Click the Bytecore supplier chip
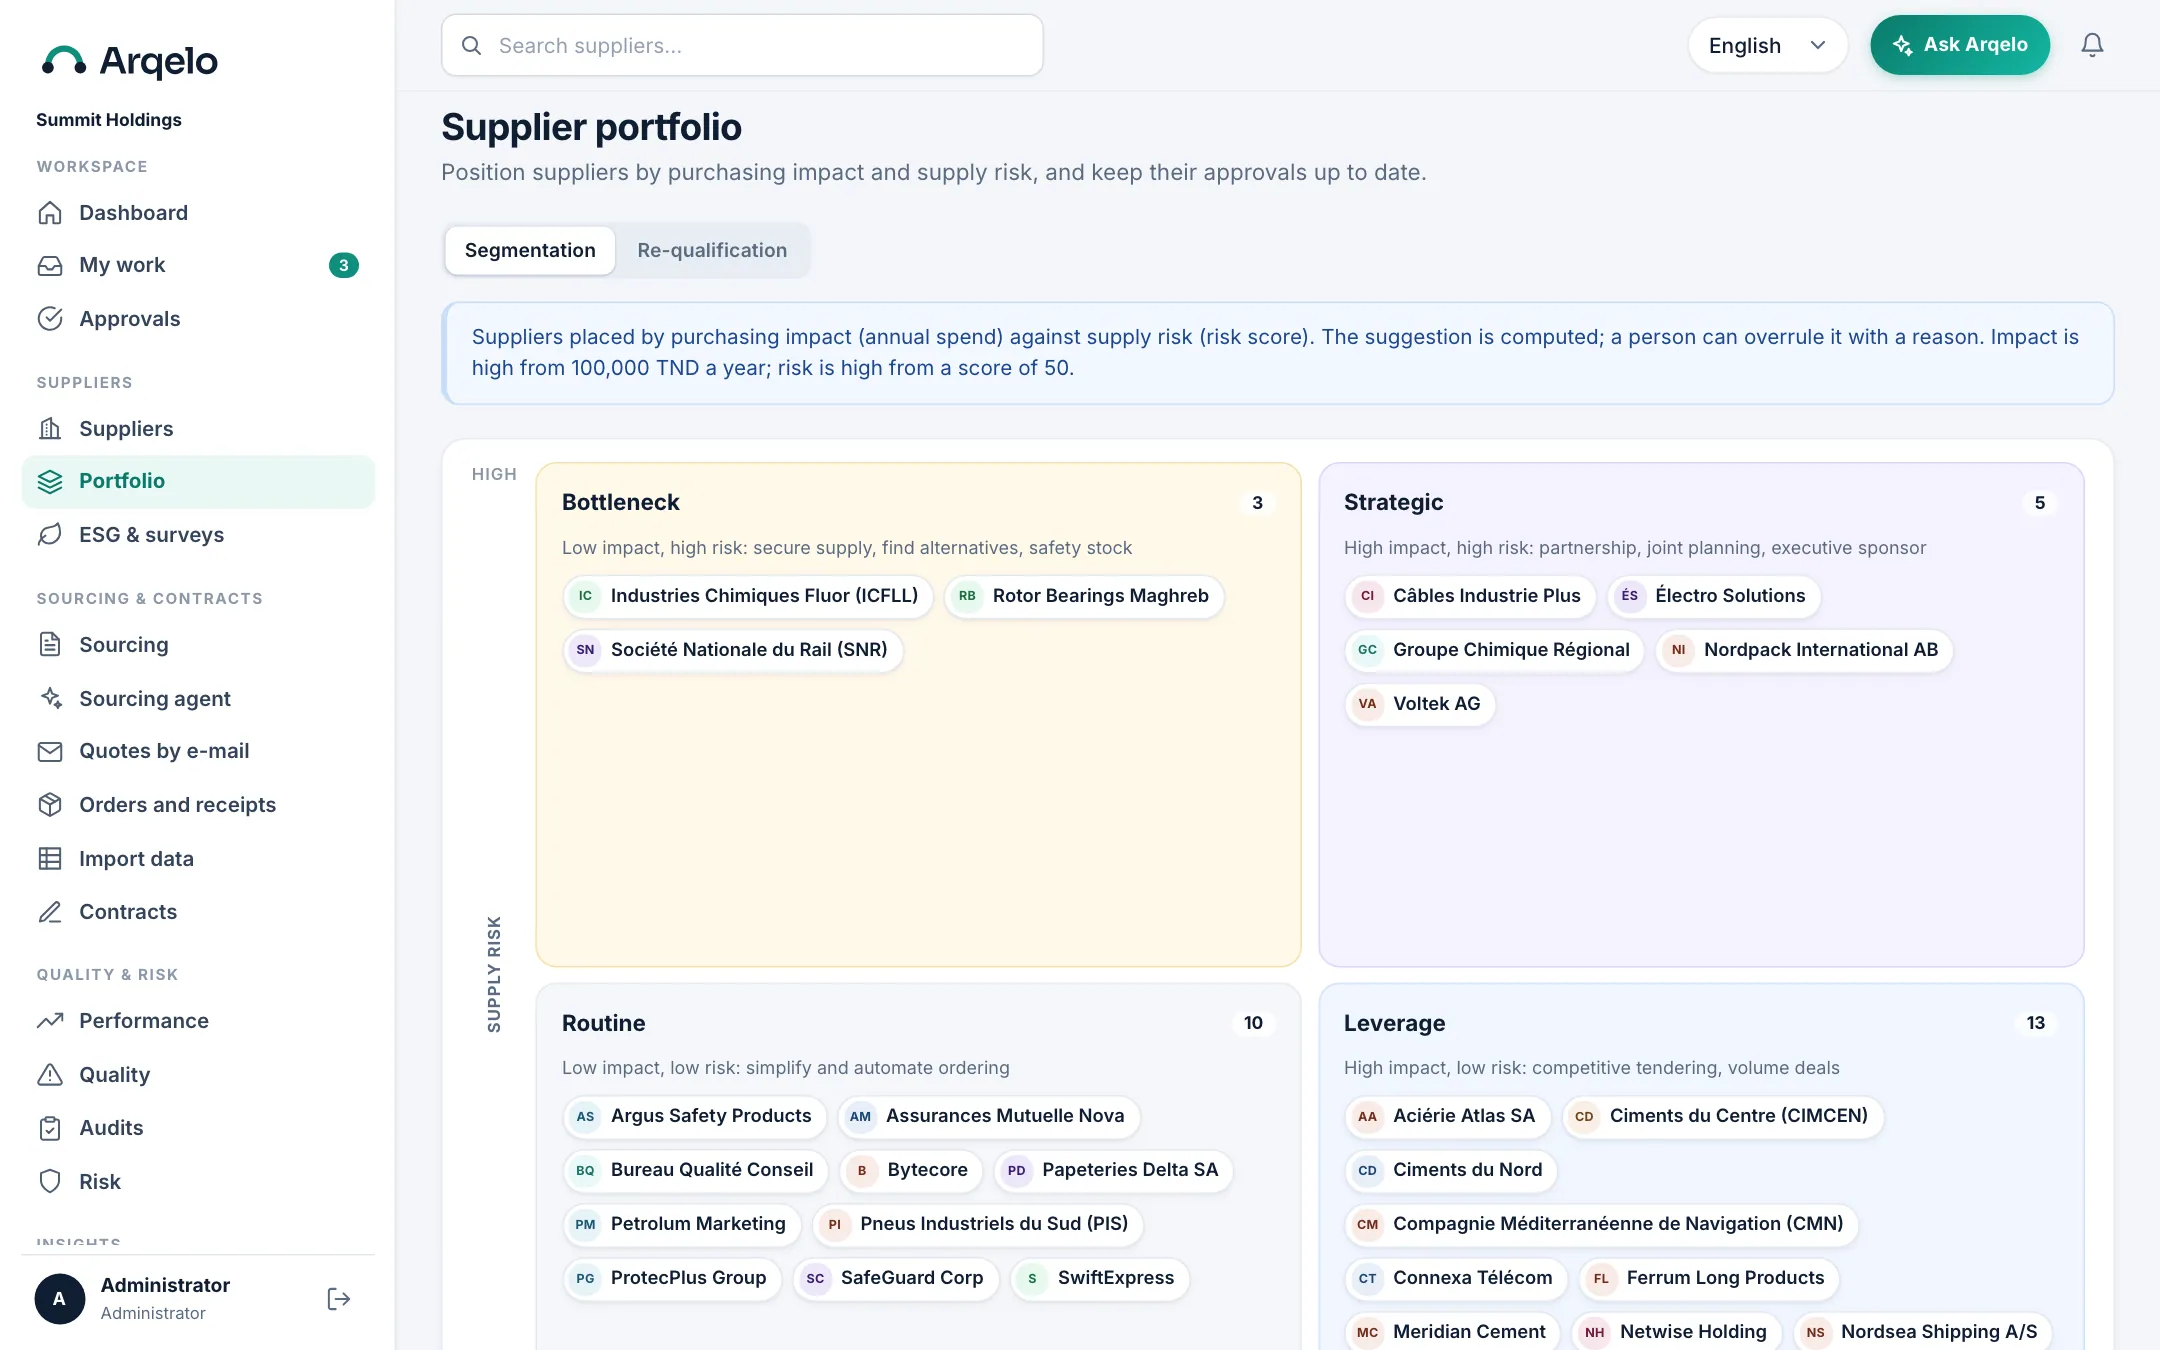Image resolution: width=2160 pixels, height=1350 pixels. click(911, 1170)
